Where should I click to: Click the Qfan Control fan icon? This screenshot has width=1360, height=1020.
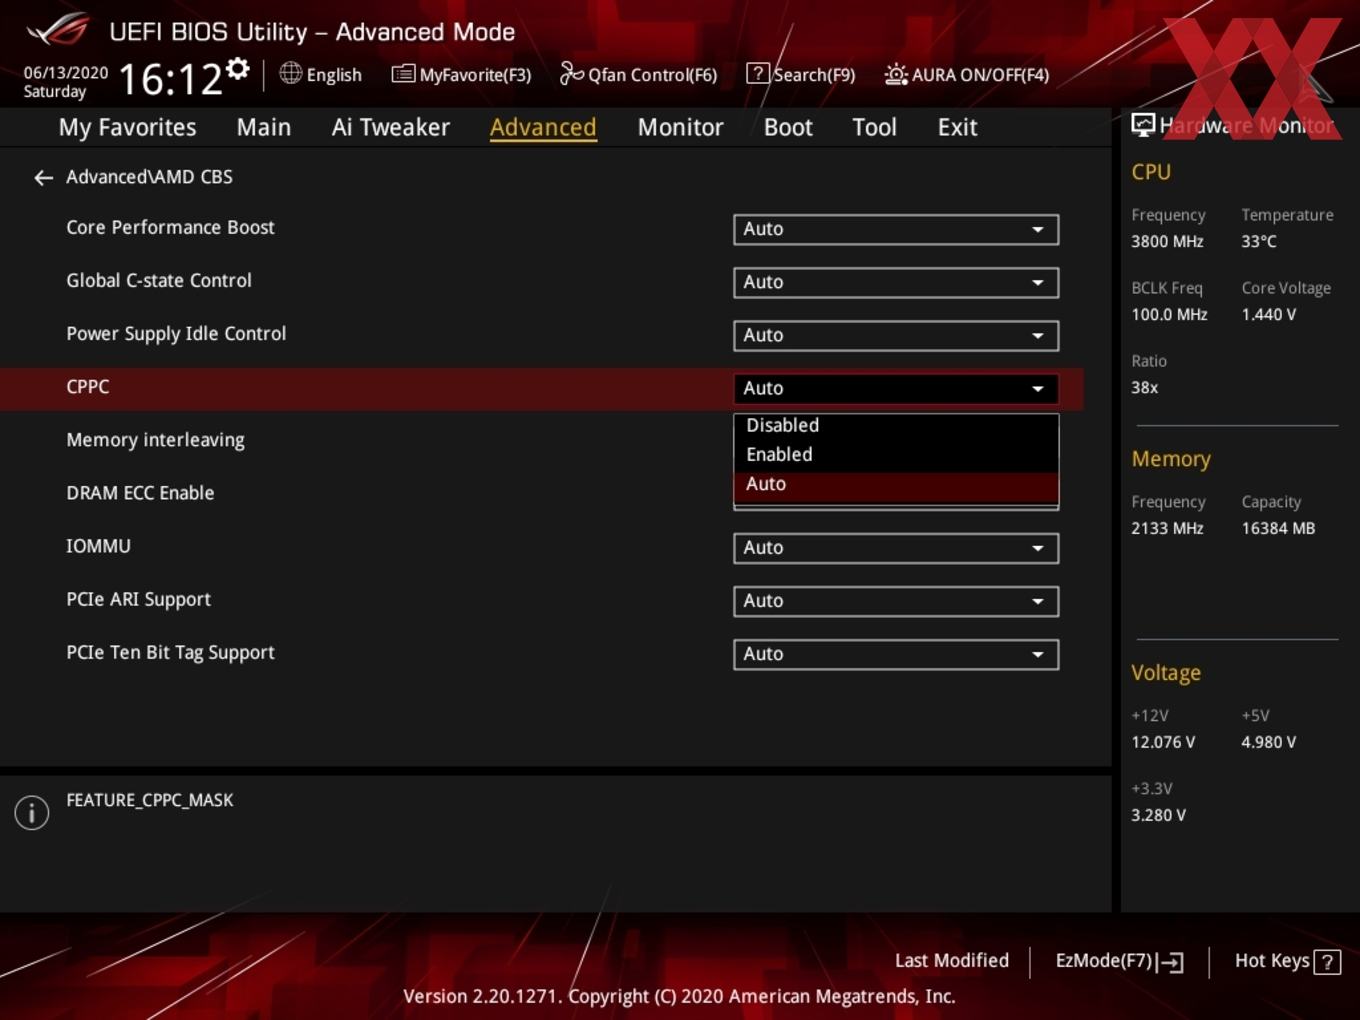(571, 73)
